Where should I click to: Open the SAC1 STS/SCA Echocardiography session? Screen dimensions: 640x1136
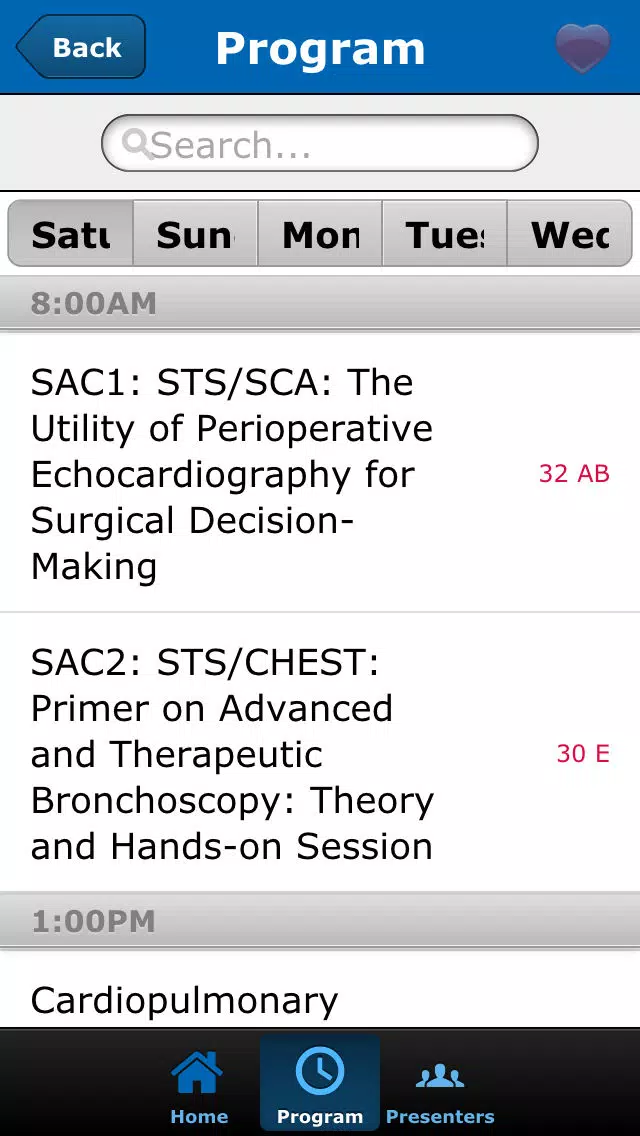click(x=320, y=474)
